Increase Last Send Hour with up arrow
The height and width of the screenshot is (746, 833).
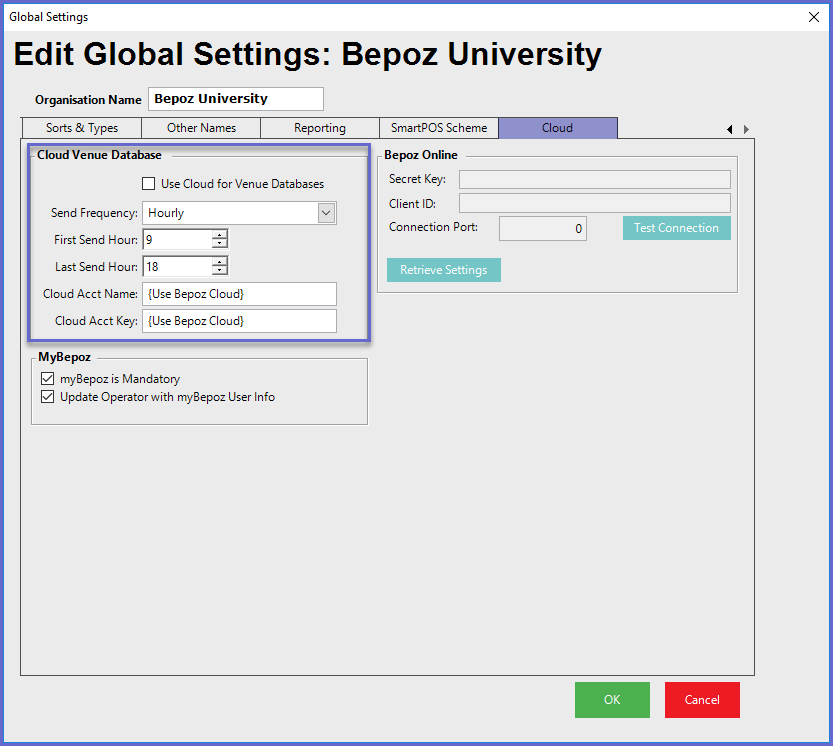[219, 262]
